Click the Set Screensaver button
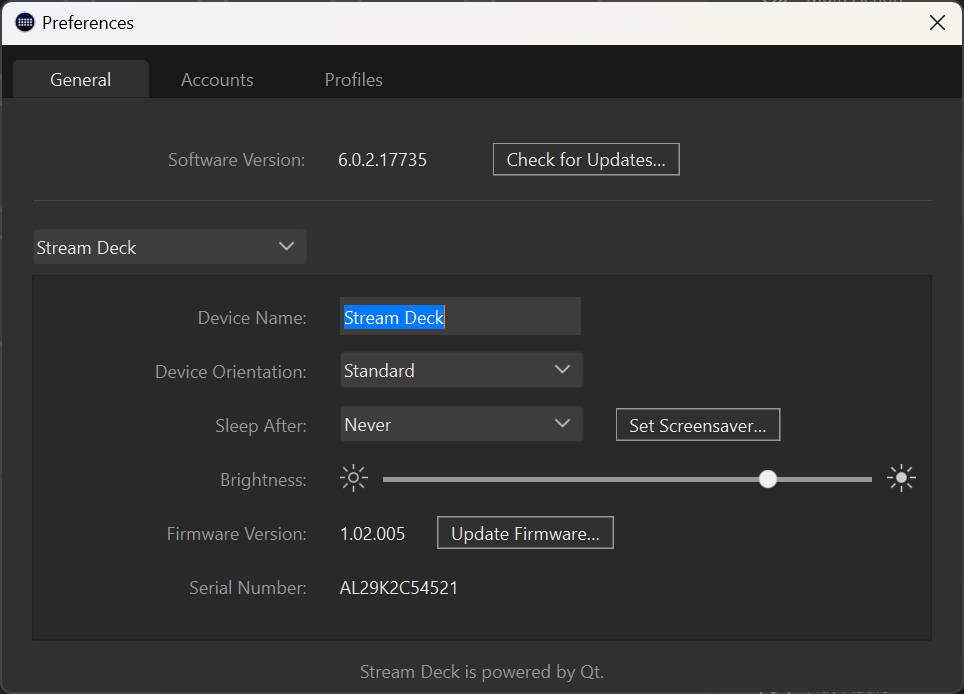The width and height of the screenshot is (964, 694). pyautogui.click(x=698, y=425)
